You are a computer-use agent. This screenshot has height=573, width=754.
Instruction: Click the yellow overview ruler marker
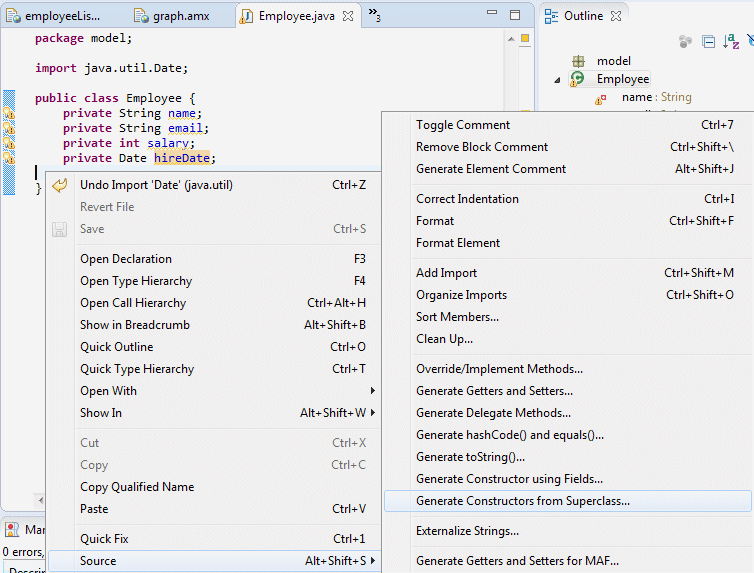pos(524,39)
